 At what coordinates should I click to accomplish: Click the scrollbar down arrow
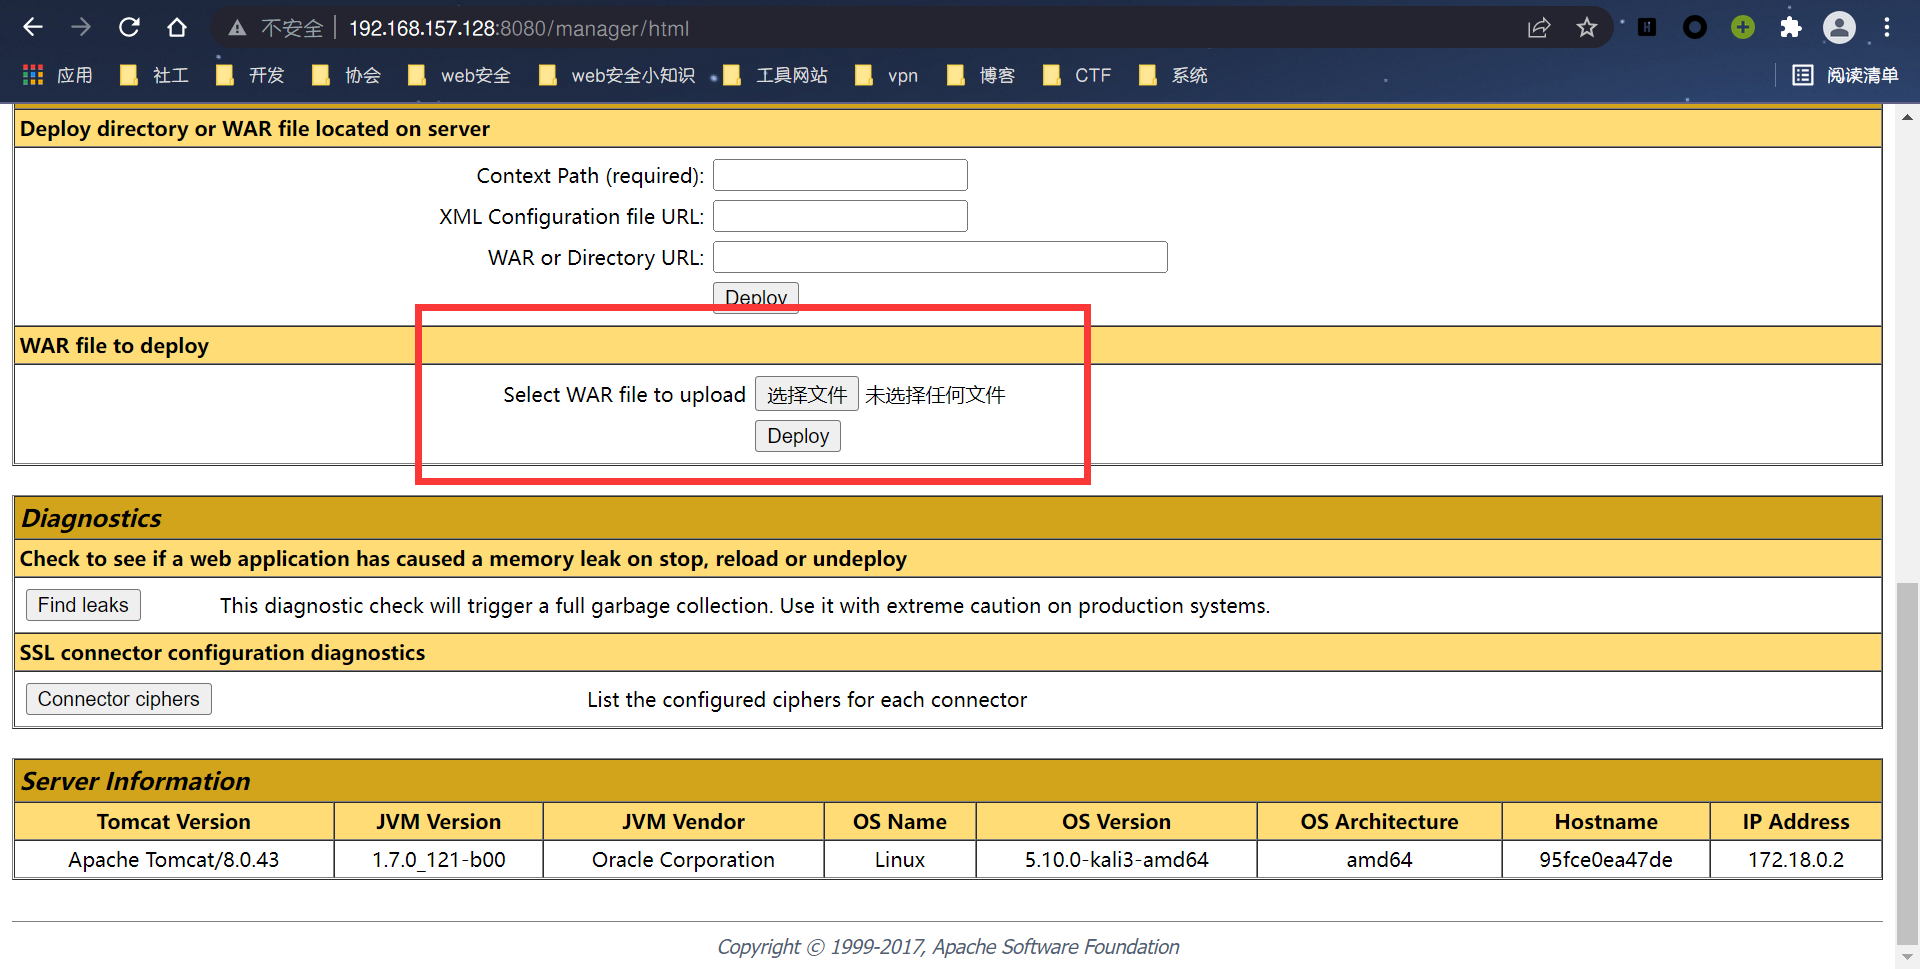pyautogui.click(x=1907, y=956)
